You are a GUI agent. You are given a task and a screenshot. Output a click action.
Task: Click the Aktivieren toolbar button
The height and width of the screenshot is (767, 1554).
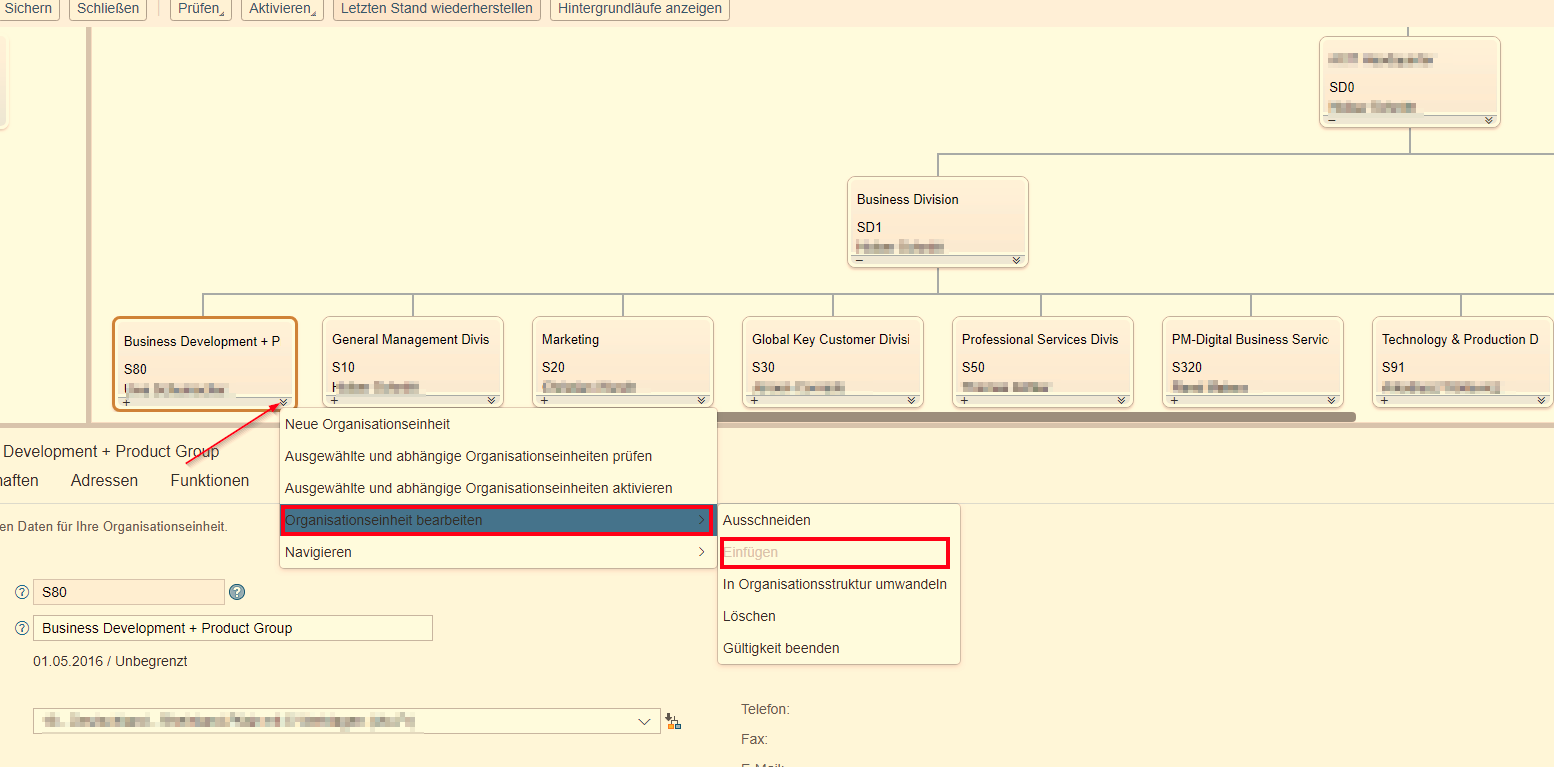click(282, 8)
